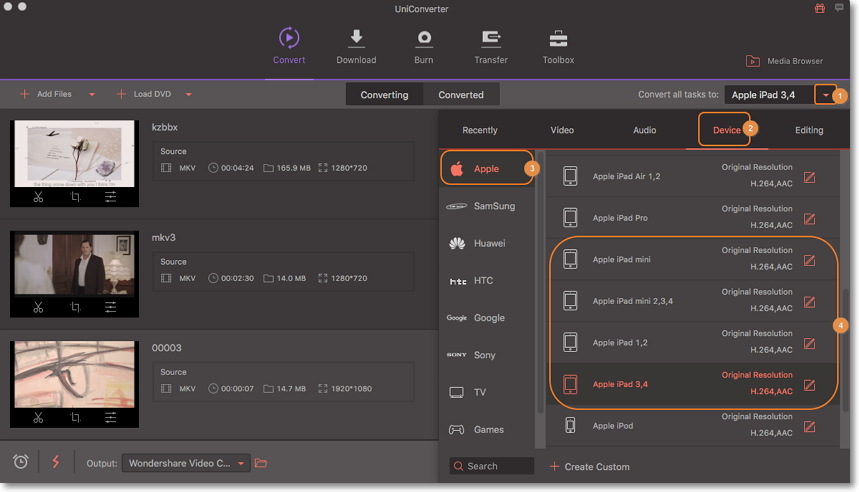Choose Google device category
859x492 pixels.
click(486, 318)
